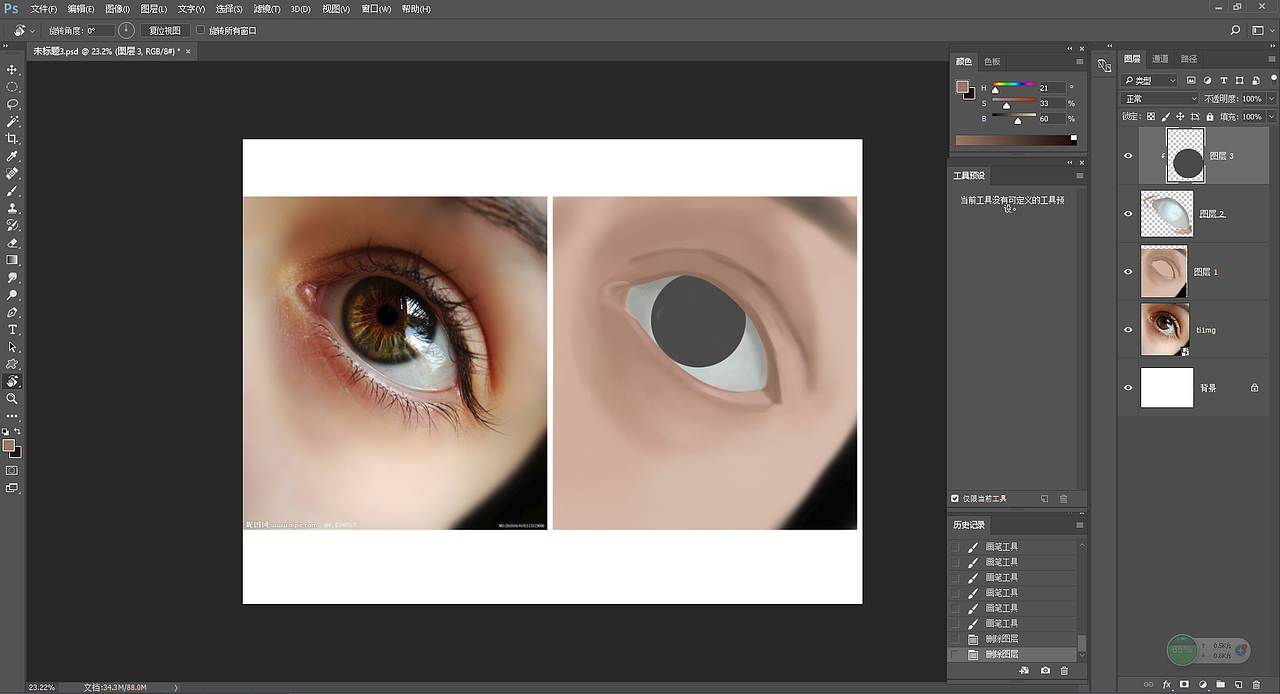Select the Type tool
This screenshot has width=1280, height=694.
13,329
